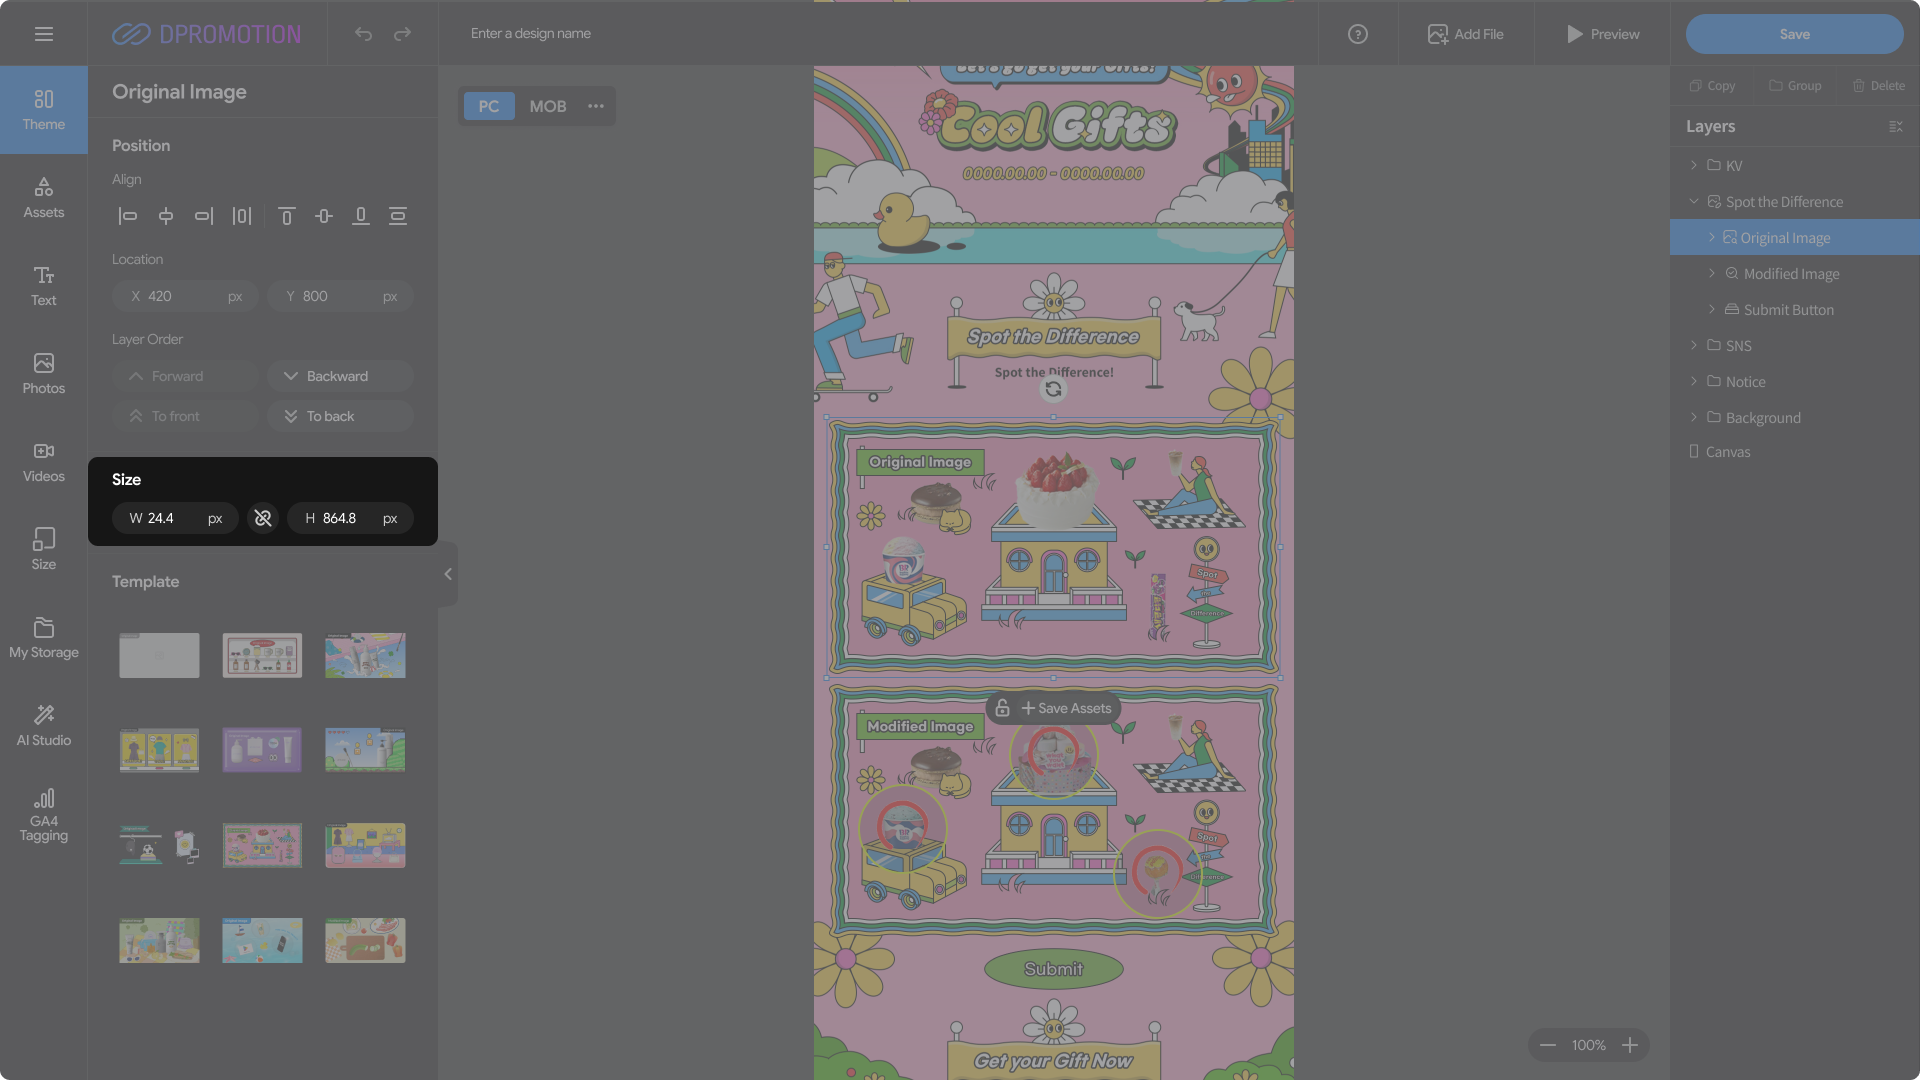The image size is (1920, 1080).
Task: Open the GA4 Tagging sidebar icon
Action: [44, 815]
